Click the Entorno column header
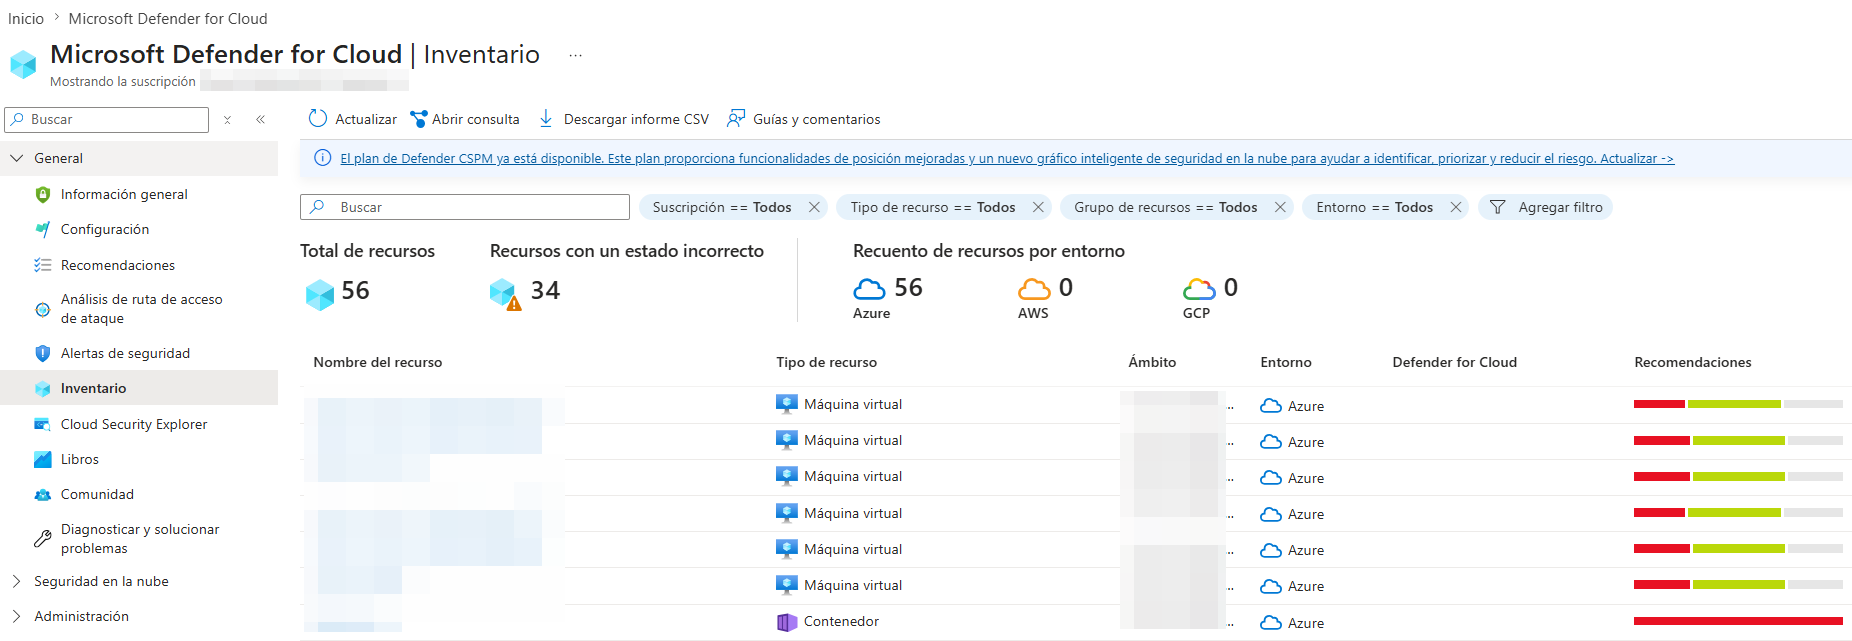 (1286, 363)
